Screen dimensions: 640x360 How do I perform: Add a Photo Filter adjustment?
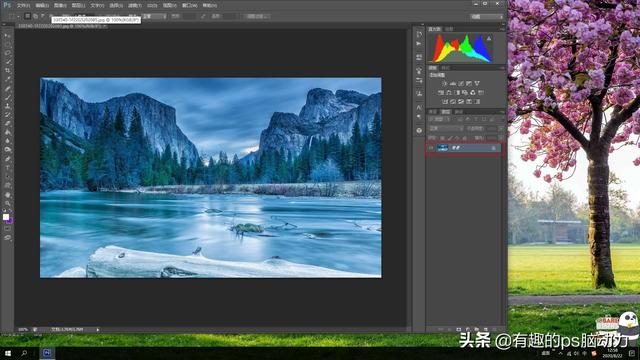coord(465,93)
